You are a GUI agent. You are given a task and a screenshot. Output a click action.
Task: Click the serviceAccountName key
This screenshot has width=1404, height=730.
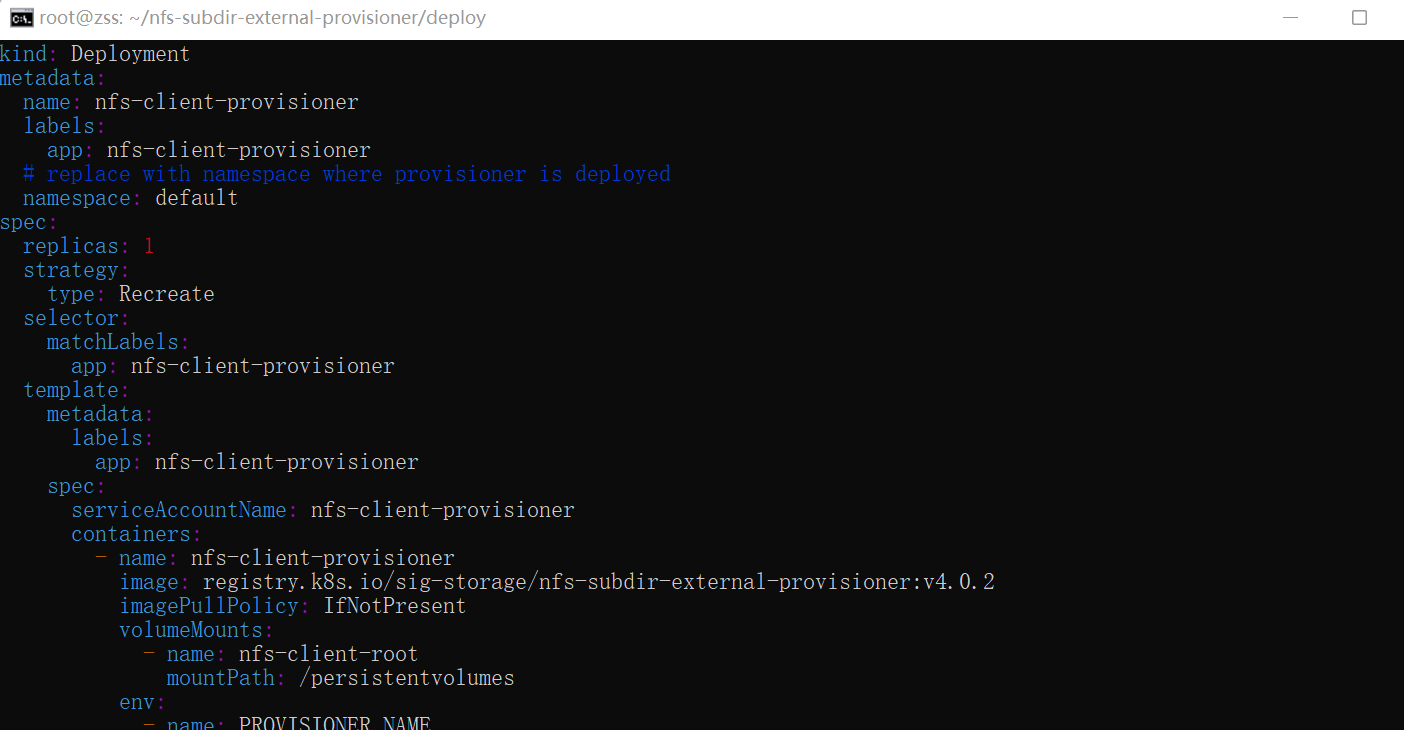pyautogui.click(x=178, y=510)
